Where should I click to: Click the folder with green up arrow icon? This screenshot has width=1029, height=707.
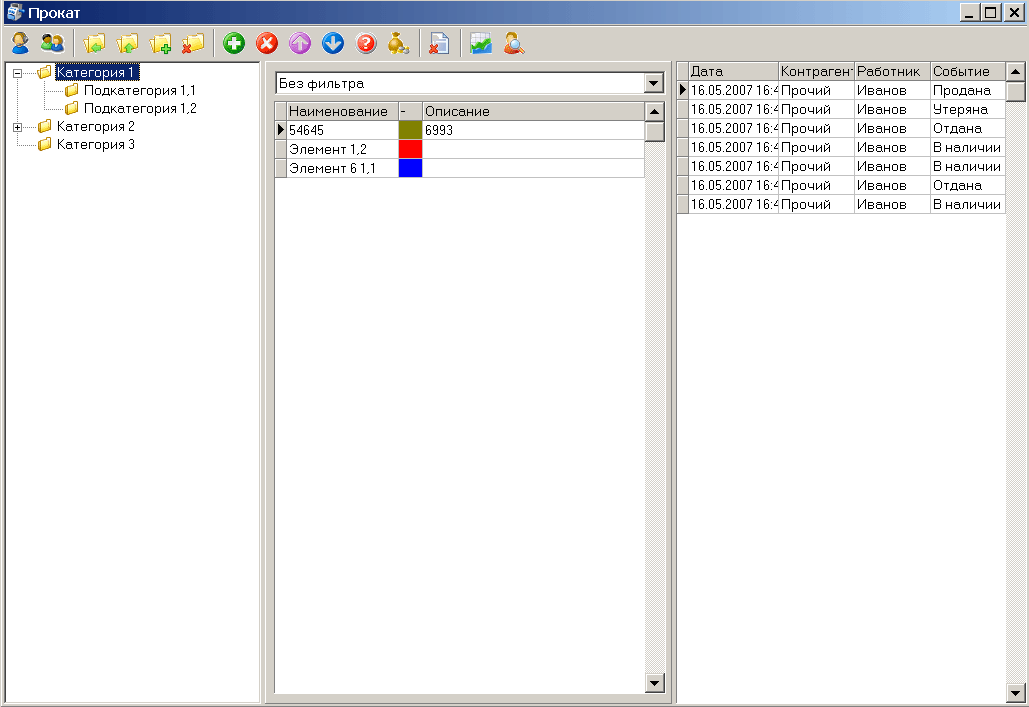[127, 43]
